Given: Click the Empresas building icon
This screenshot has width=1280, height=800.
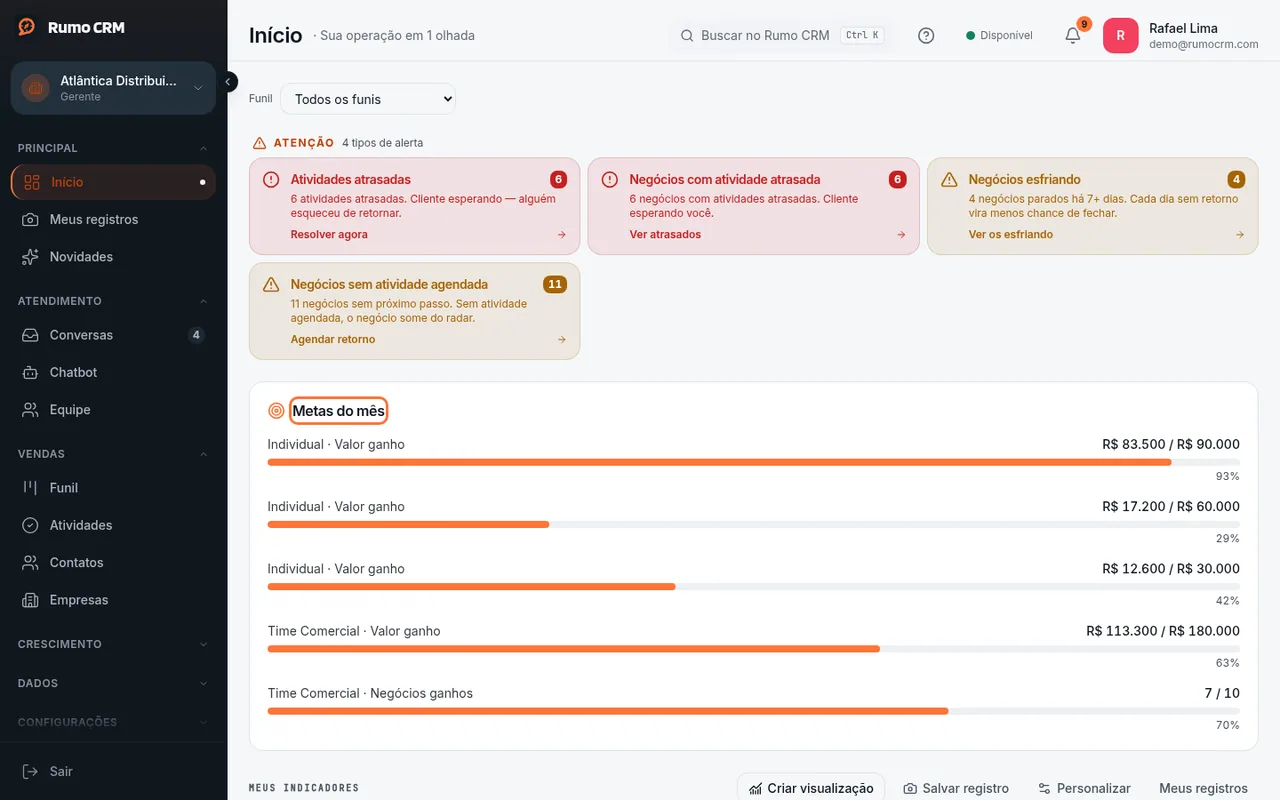Looking at the screenshot, I should click(x=31, y=600).
